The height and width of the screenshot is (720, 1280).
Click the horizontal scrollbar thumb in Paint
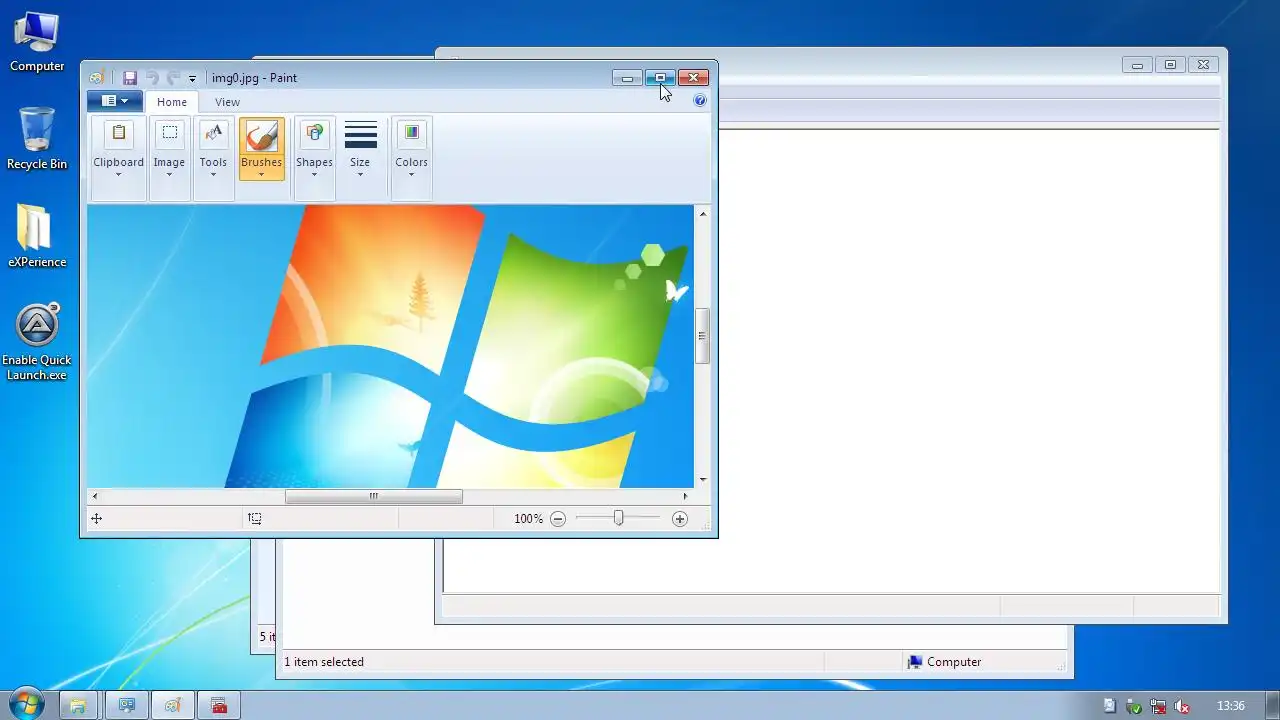374,496
